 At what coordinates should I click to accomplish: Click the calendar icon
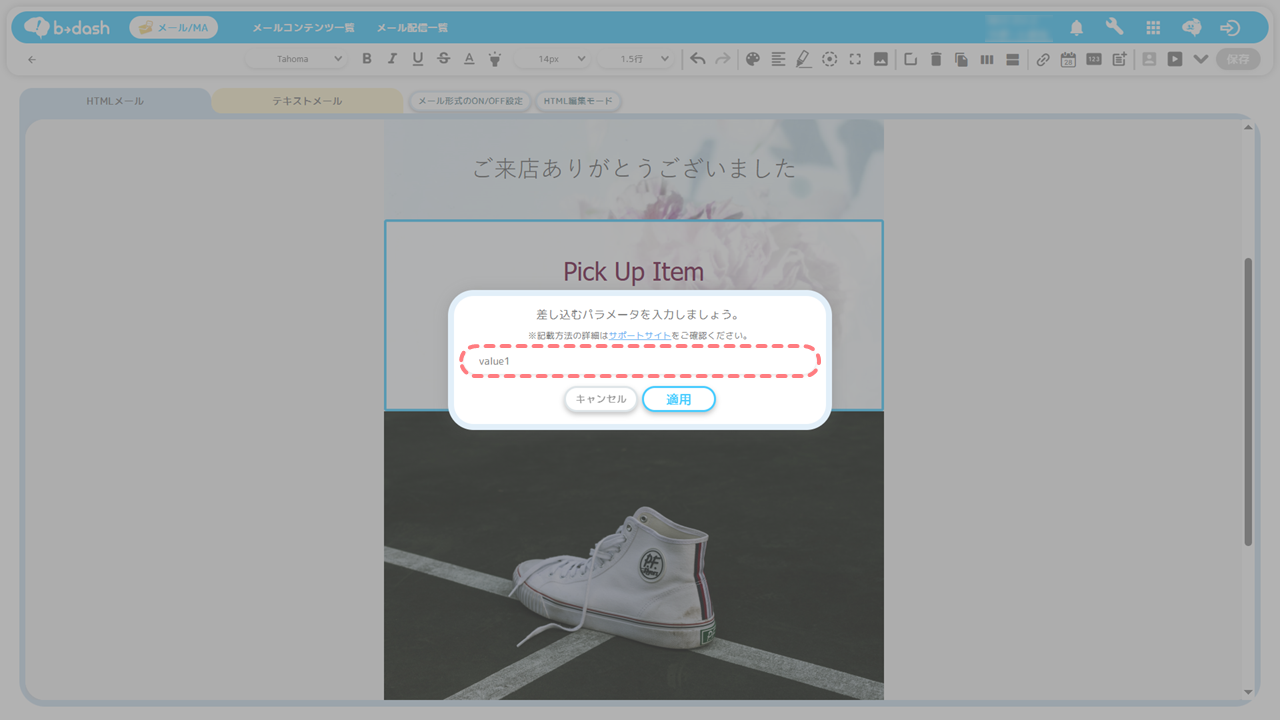pyautogui.click(x=1068, y=59)
